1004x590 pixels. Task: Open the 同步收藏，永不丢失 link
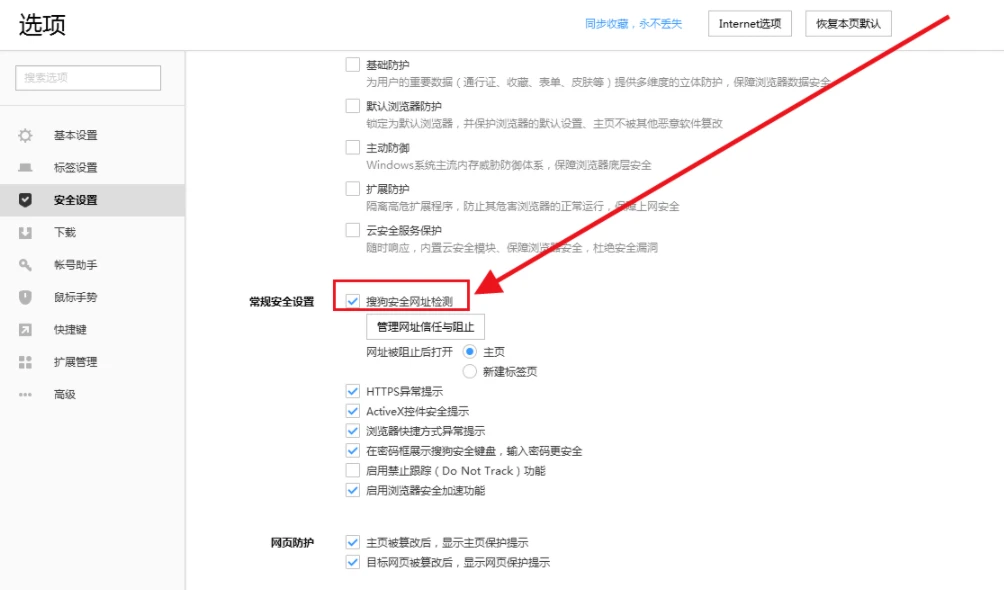pos(633,24)
